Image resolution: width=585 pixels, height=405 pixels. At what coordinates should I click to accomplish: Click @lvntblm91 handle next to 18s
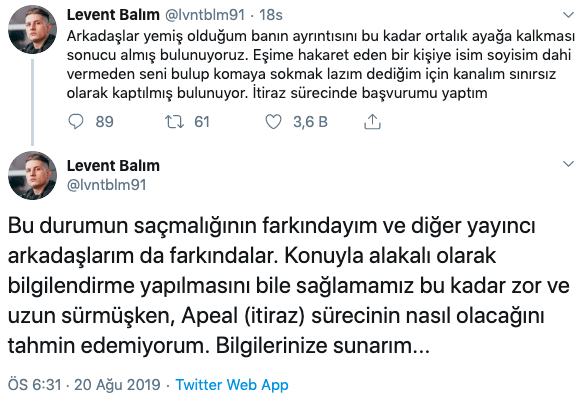tap(204, 15)
